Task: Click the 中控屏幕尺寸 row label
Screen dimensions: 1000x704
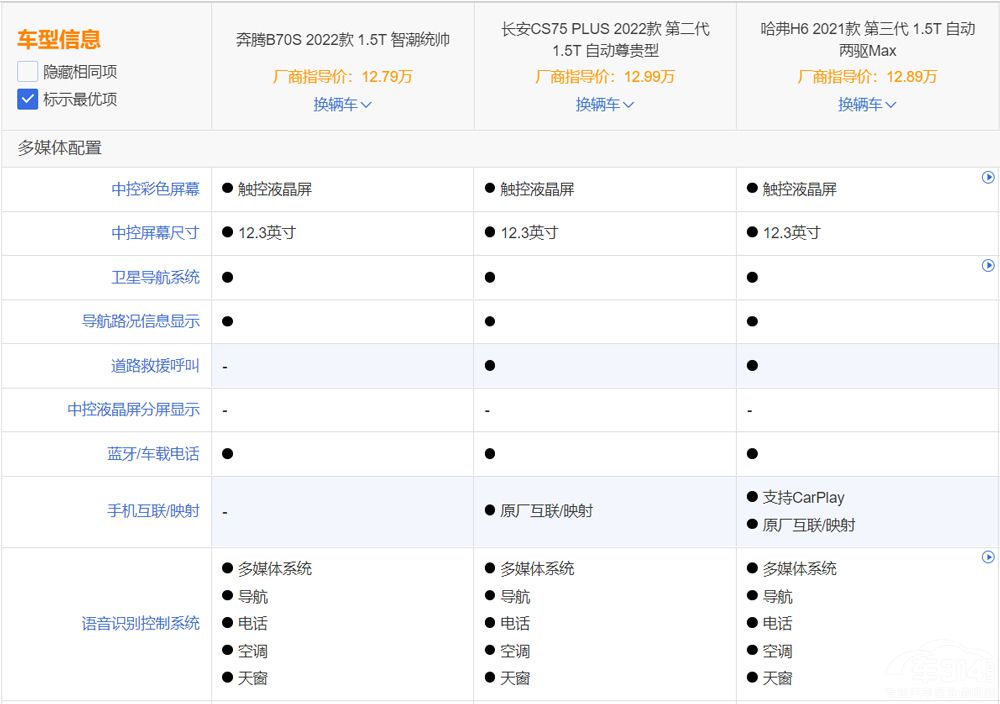Action: point(155,233)
